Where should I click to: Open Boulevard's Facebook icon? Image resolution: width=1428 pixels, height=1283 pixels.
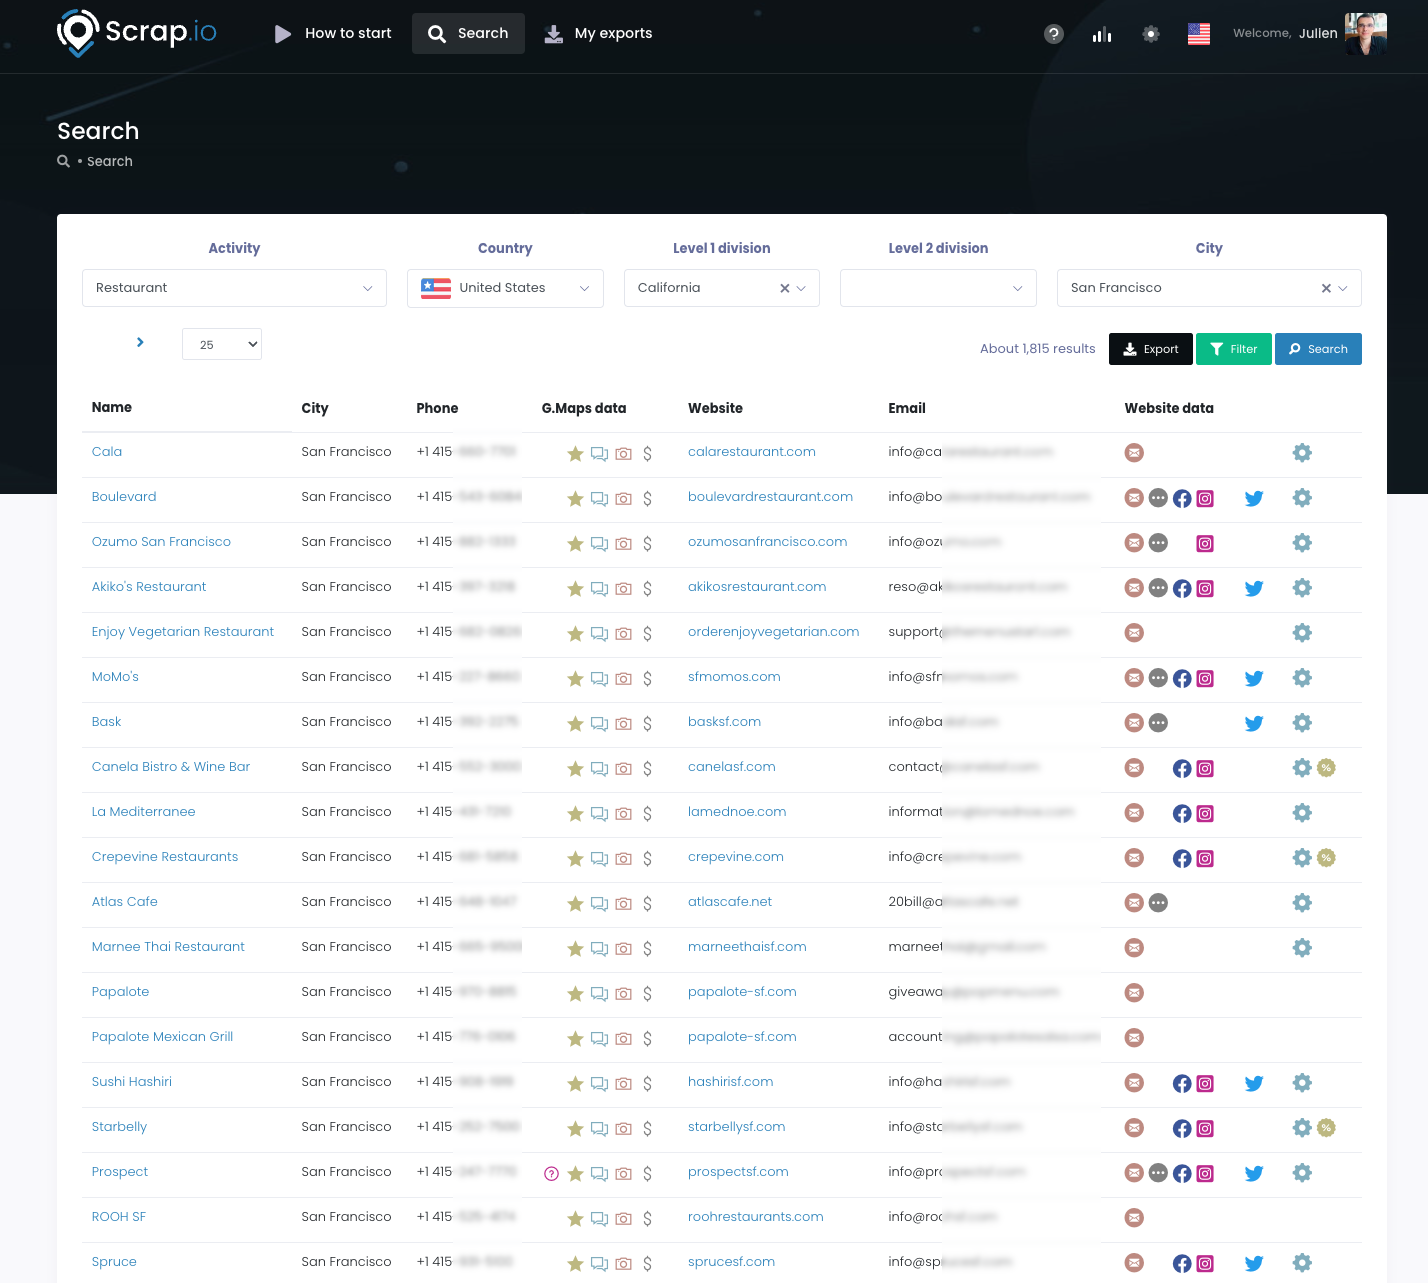pos(1182,498)
